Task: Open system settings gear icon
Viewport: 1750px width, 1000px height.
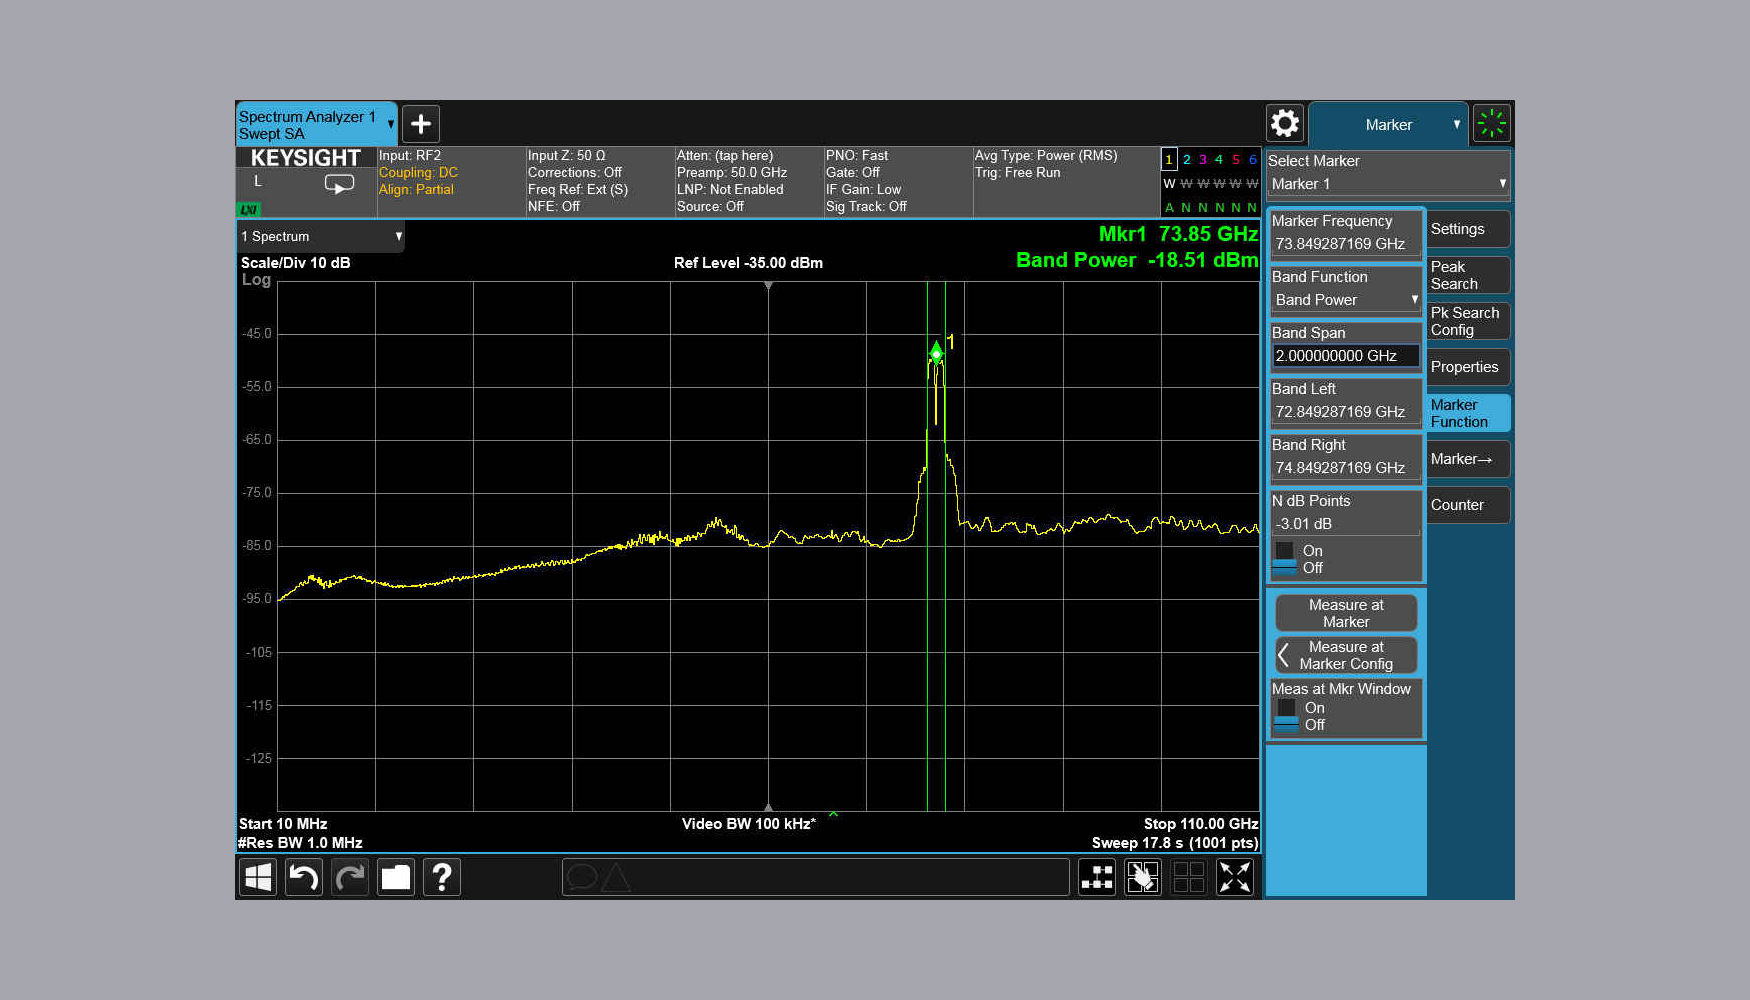Action: 1285,124
